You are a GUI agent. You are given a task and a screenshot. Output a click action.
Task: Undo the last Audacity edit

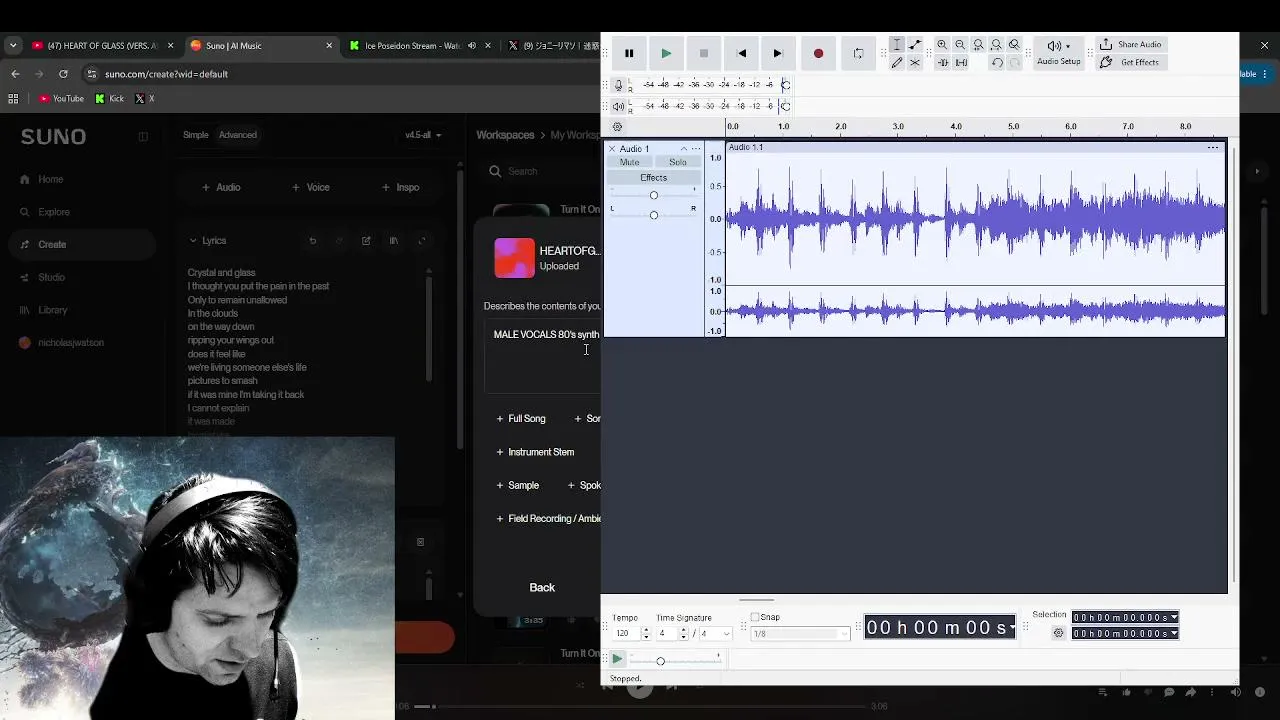pyautogui.click(x=997, y=62)
